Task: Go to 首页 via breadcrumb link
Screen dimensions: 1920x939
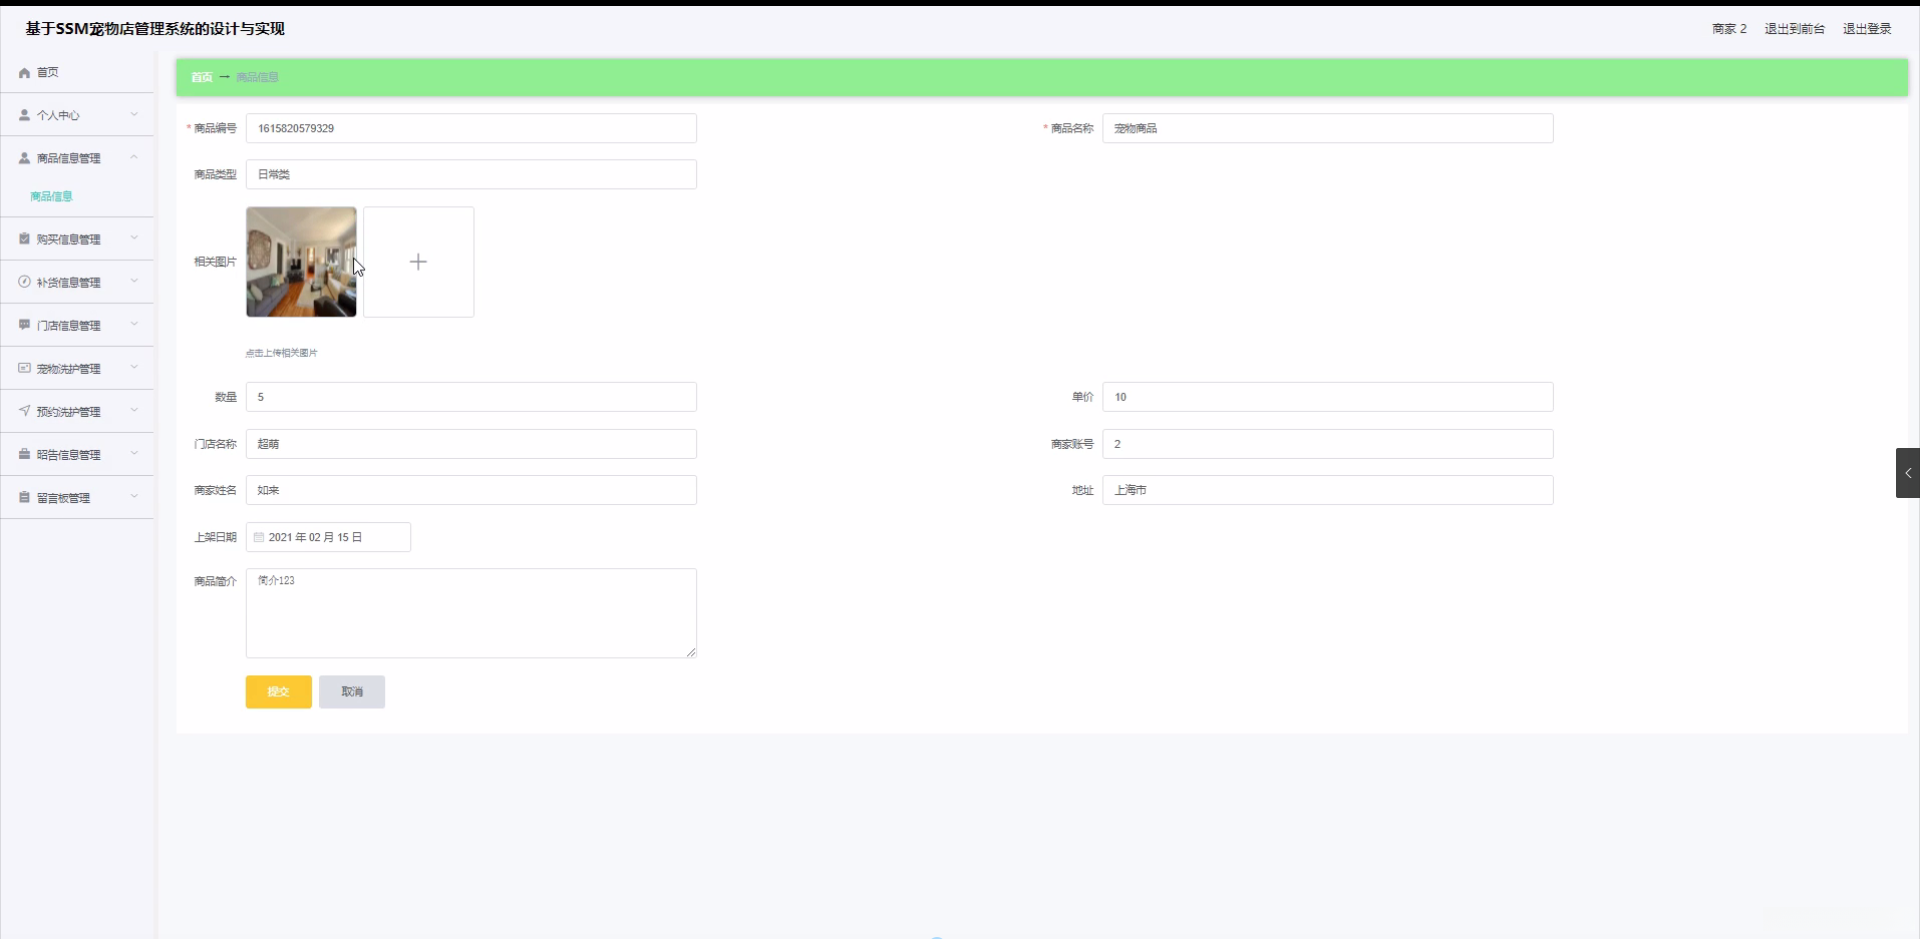Action: click(201, 77)
